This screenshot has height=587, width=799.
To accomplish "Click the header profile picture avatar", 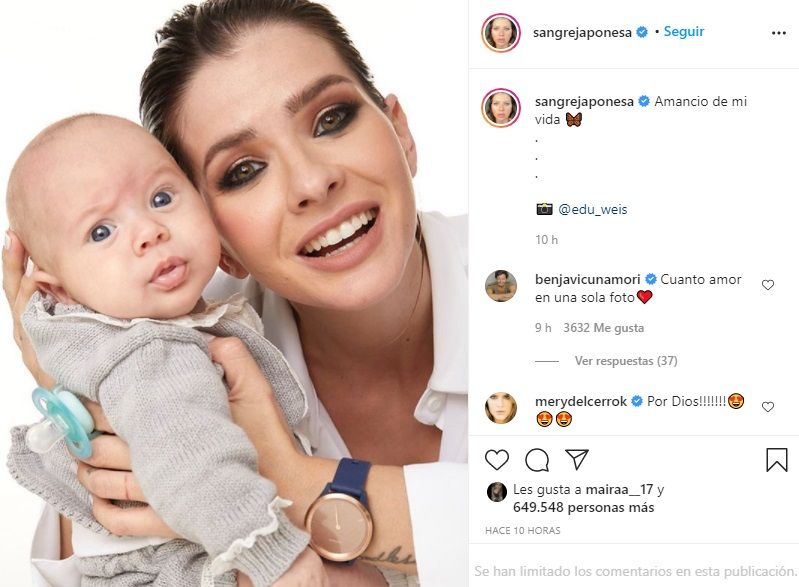I will (x=501, y=33).
